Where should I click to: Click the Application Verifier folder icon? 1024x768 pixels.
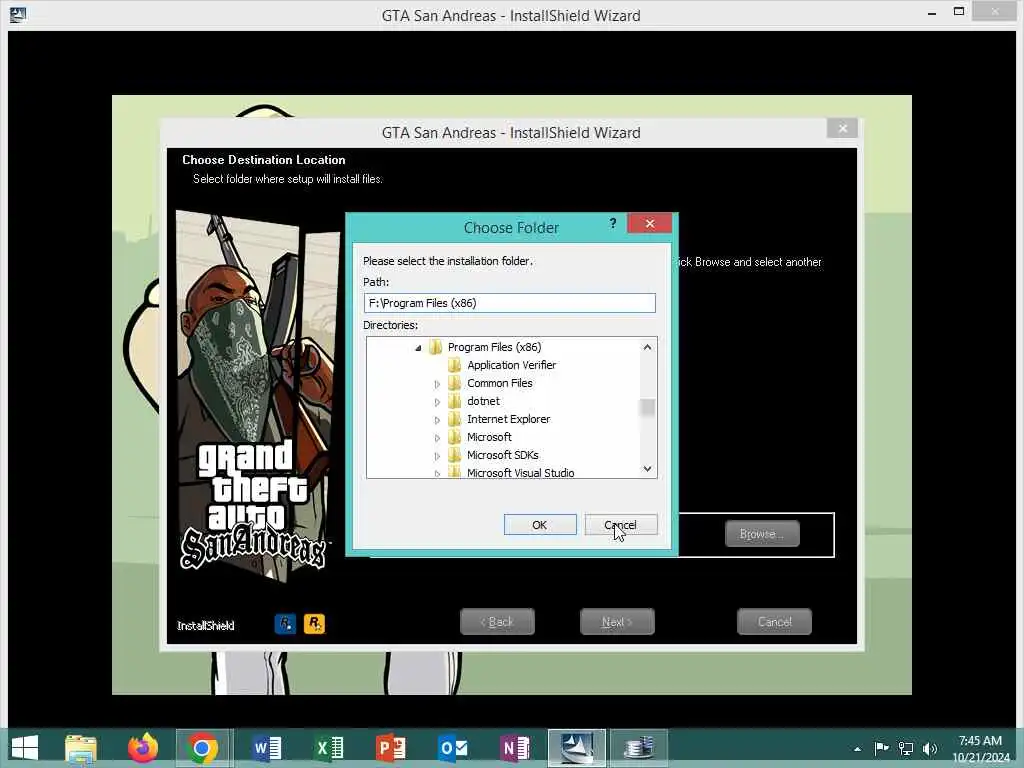455,365
